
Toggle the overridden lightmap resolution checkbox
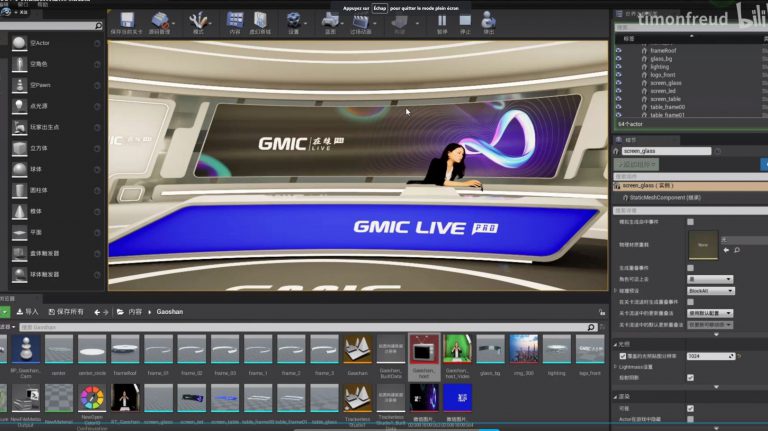tap(623, 356)
